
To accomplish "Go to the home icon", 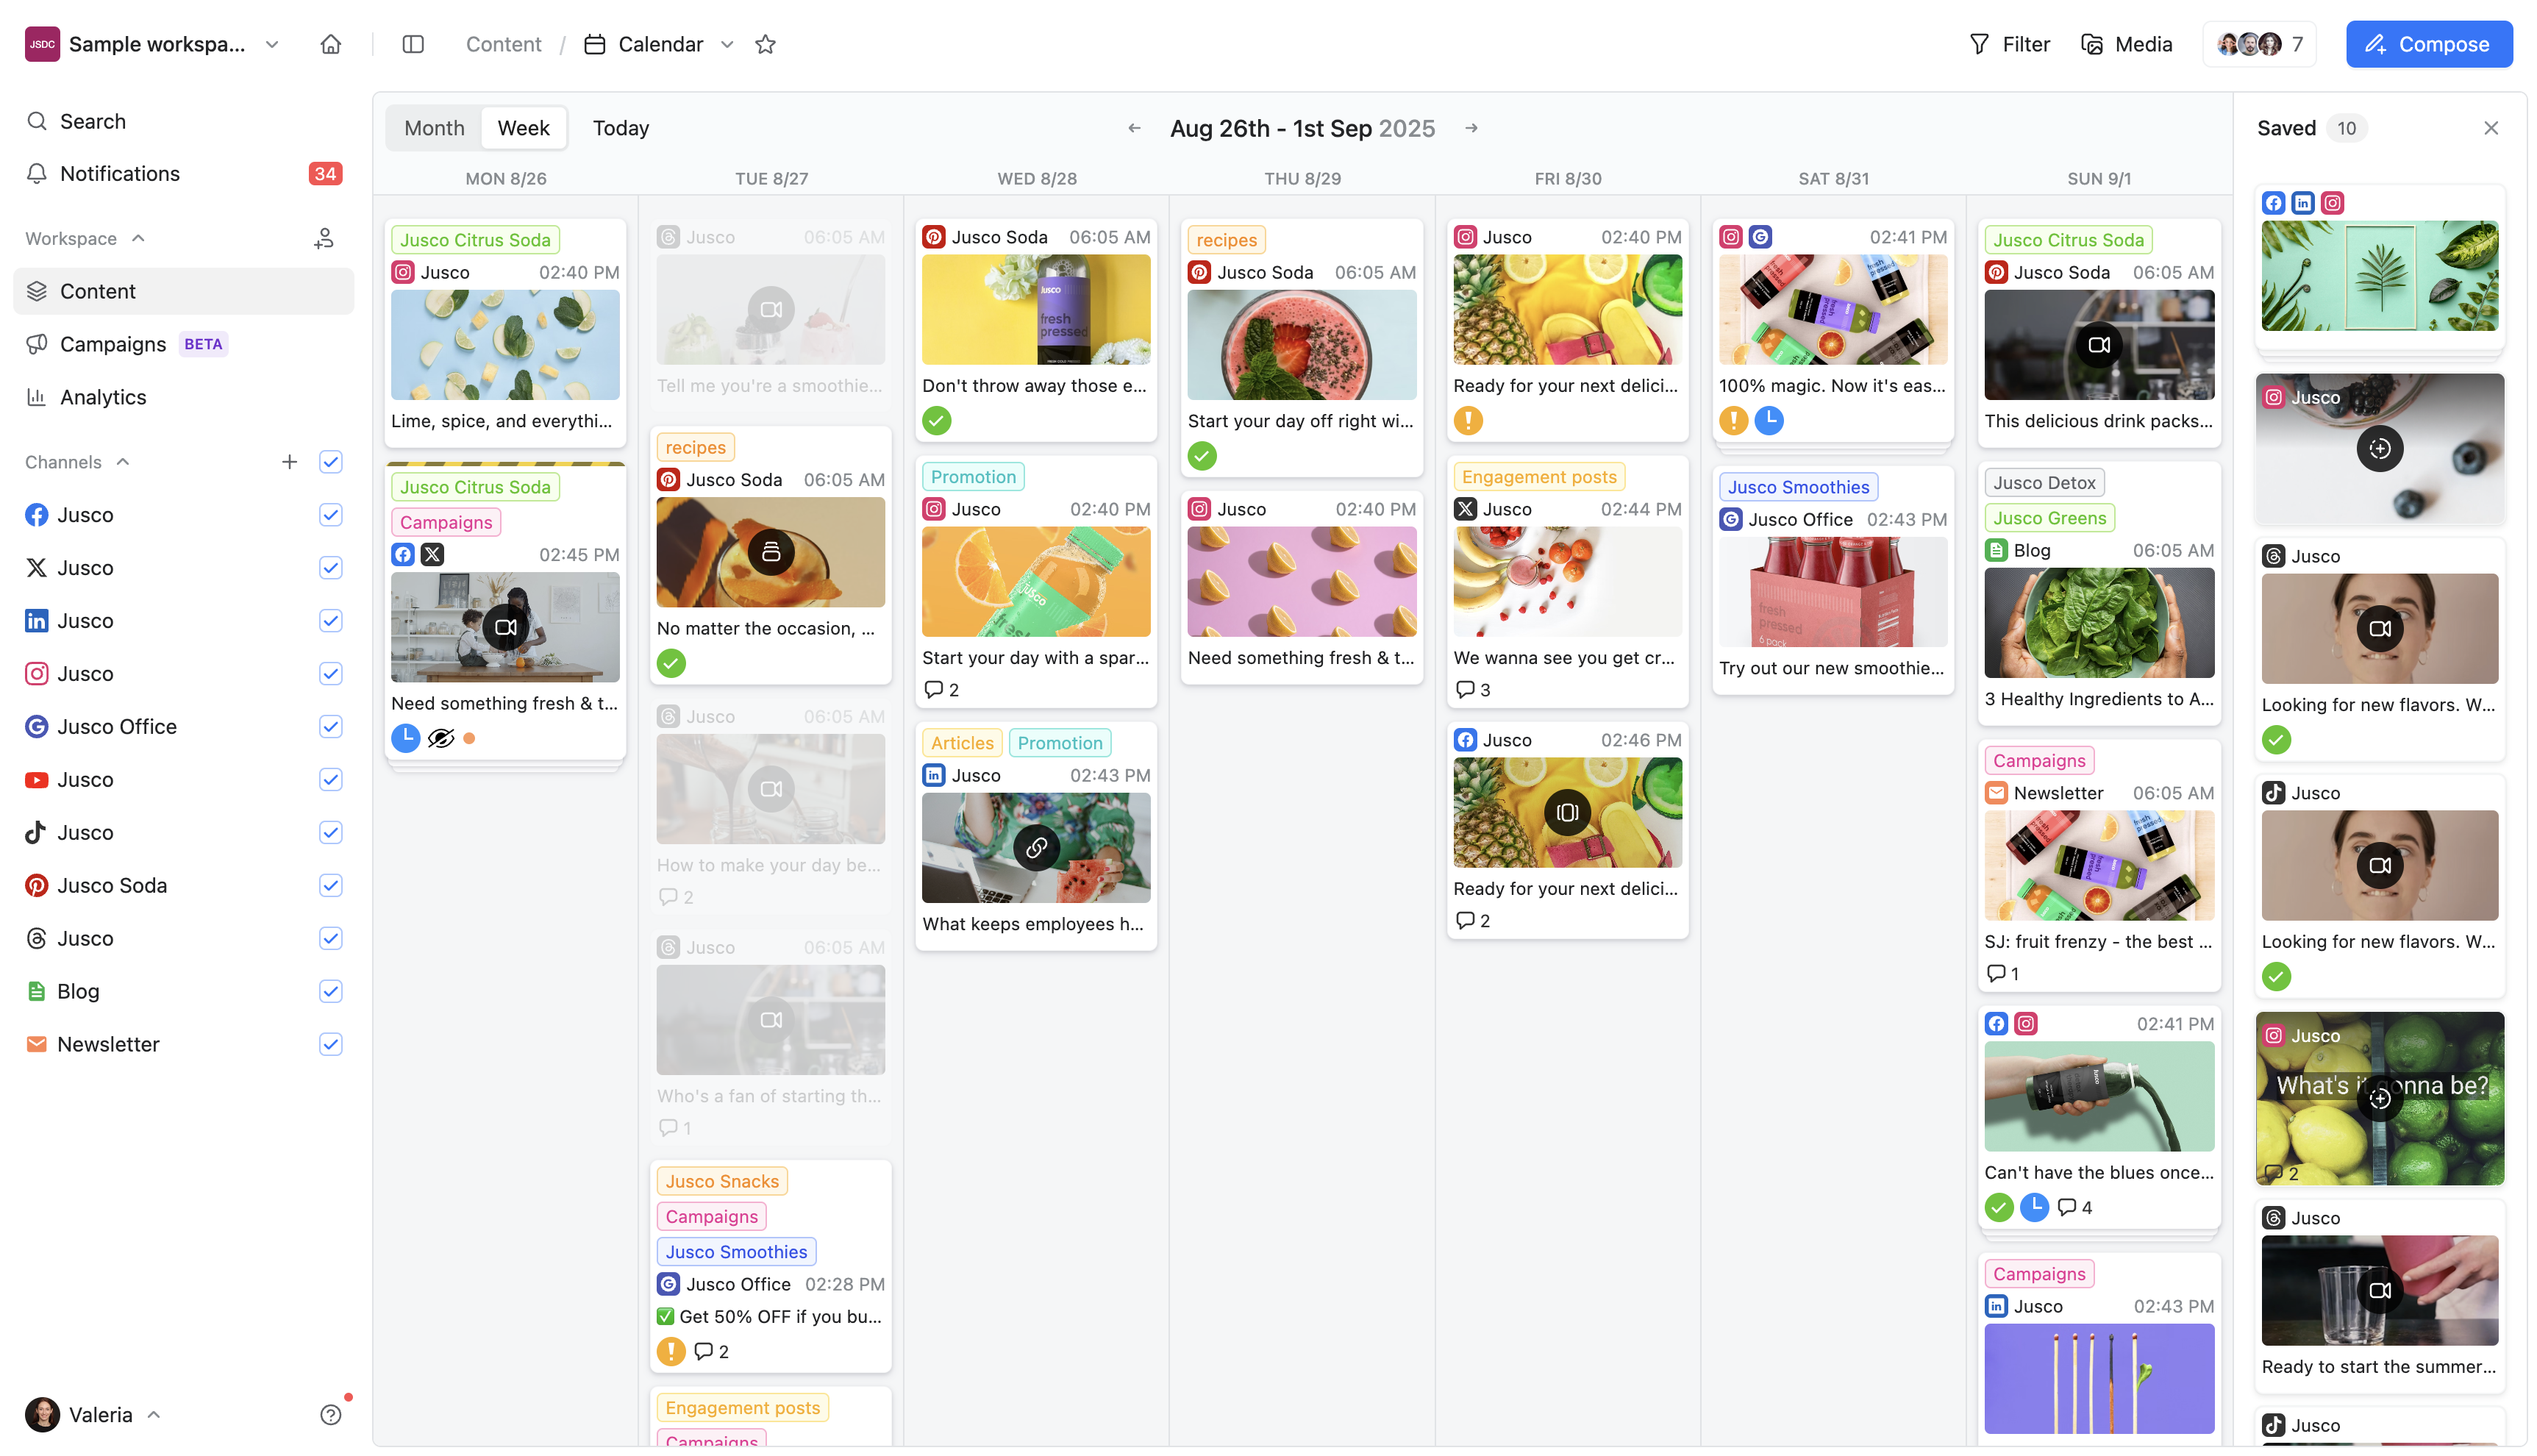I will [331, 44].
